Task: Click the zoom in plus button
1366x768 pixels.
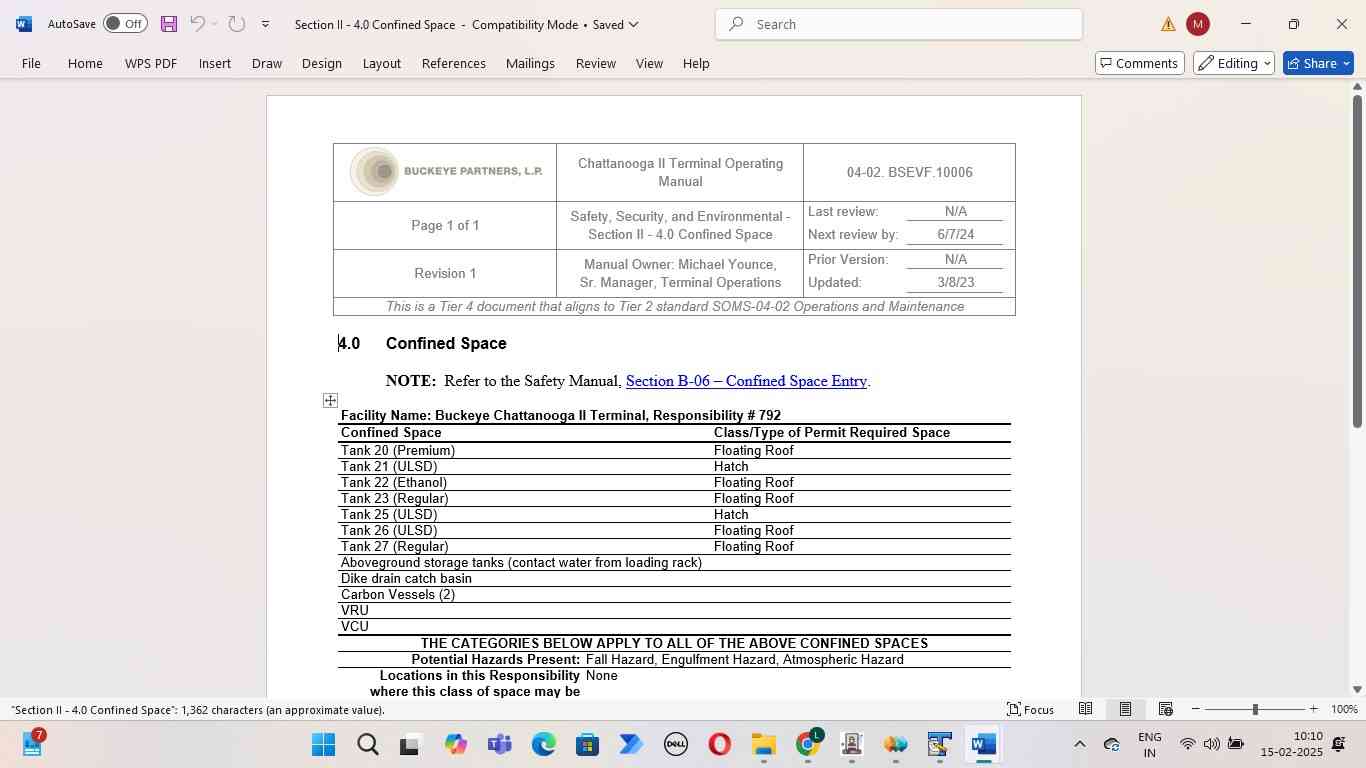Action: [x=1313, y=709]
